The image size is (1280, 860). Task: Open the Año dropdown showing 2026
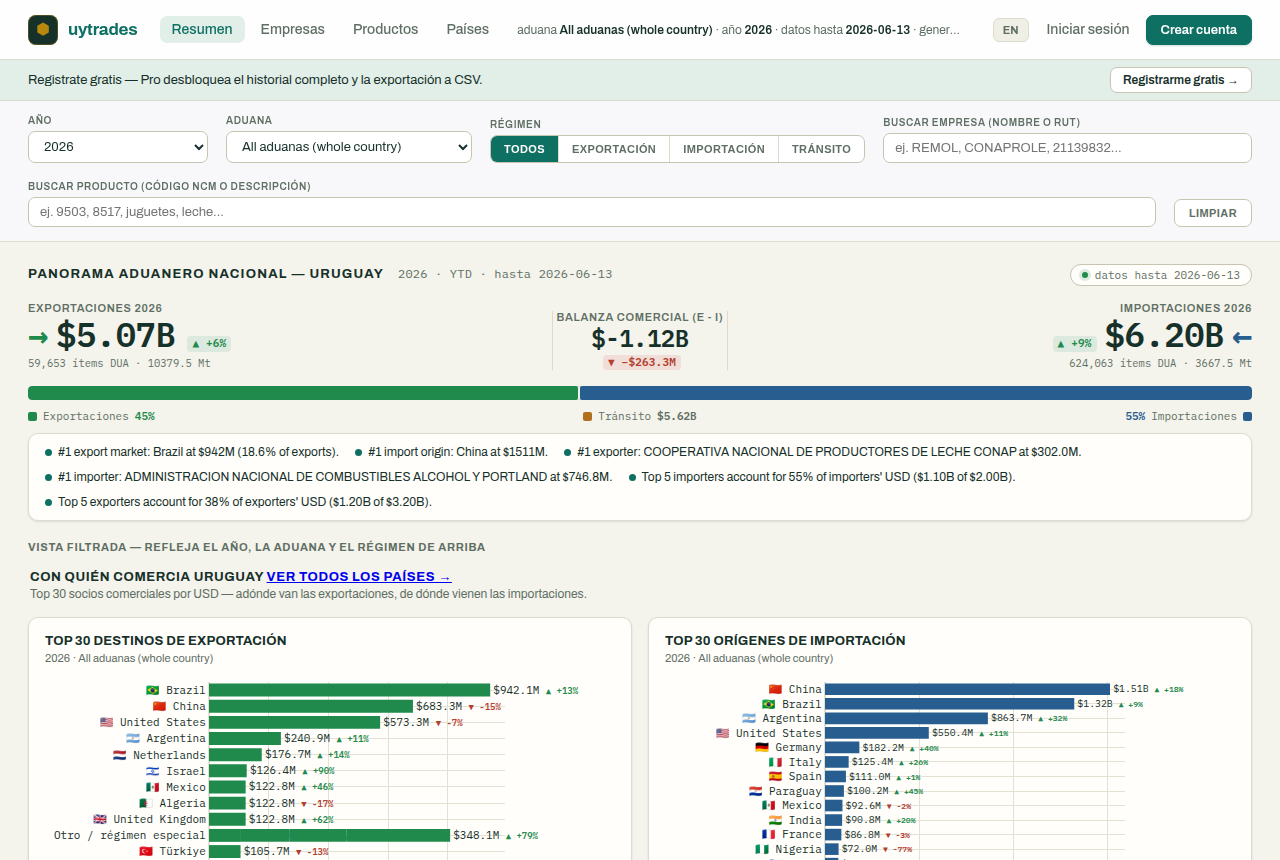click(118, 147)
